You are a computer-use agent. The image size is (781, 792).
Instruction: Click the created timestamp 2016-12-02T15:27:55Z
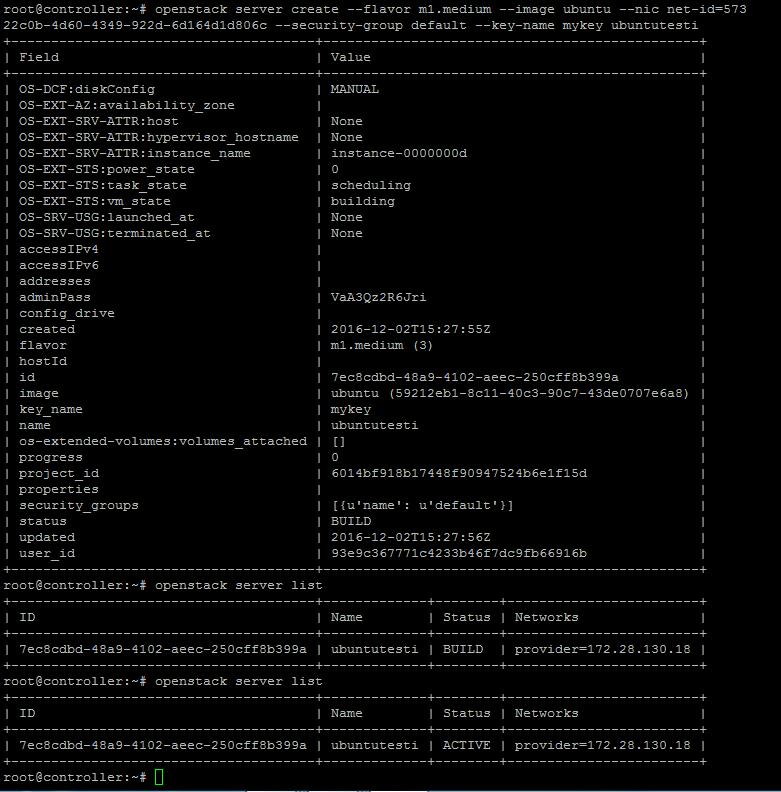[x=410, y=329]
